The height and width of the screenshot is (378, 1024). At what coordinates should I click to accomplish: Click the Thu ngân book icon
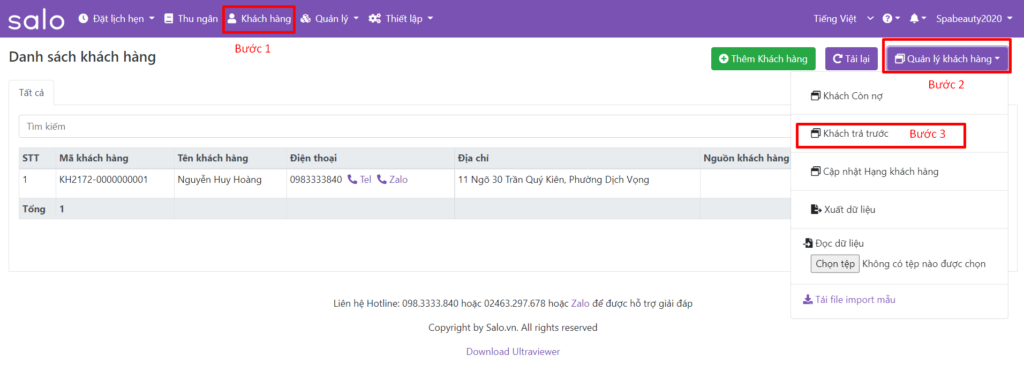pos(168,19)
